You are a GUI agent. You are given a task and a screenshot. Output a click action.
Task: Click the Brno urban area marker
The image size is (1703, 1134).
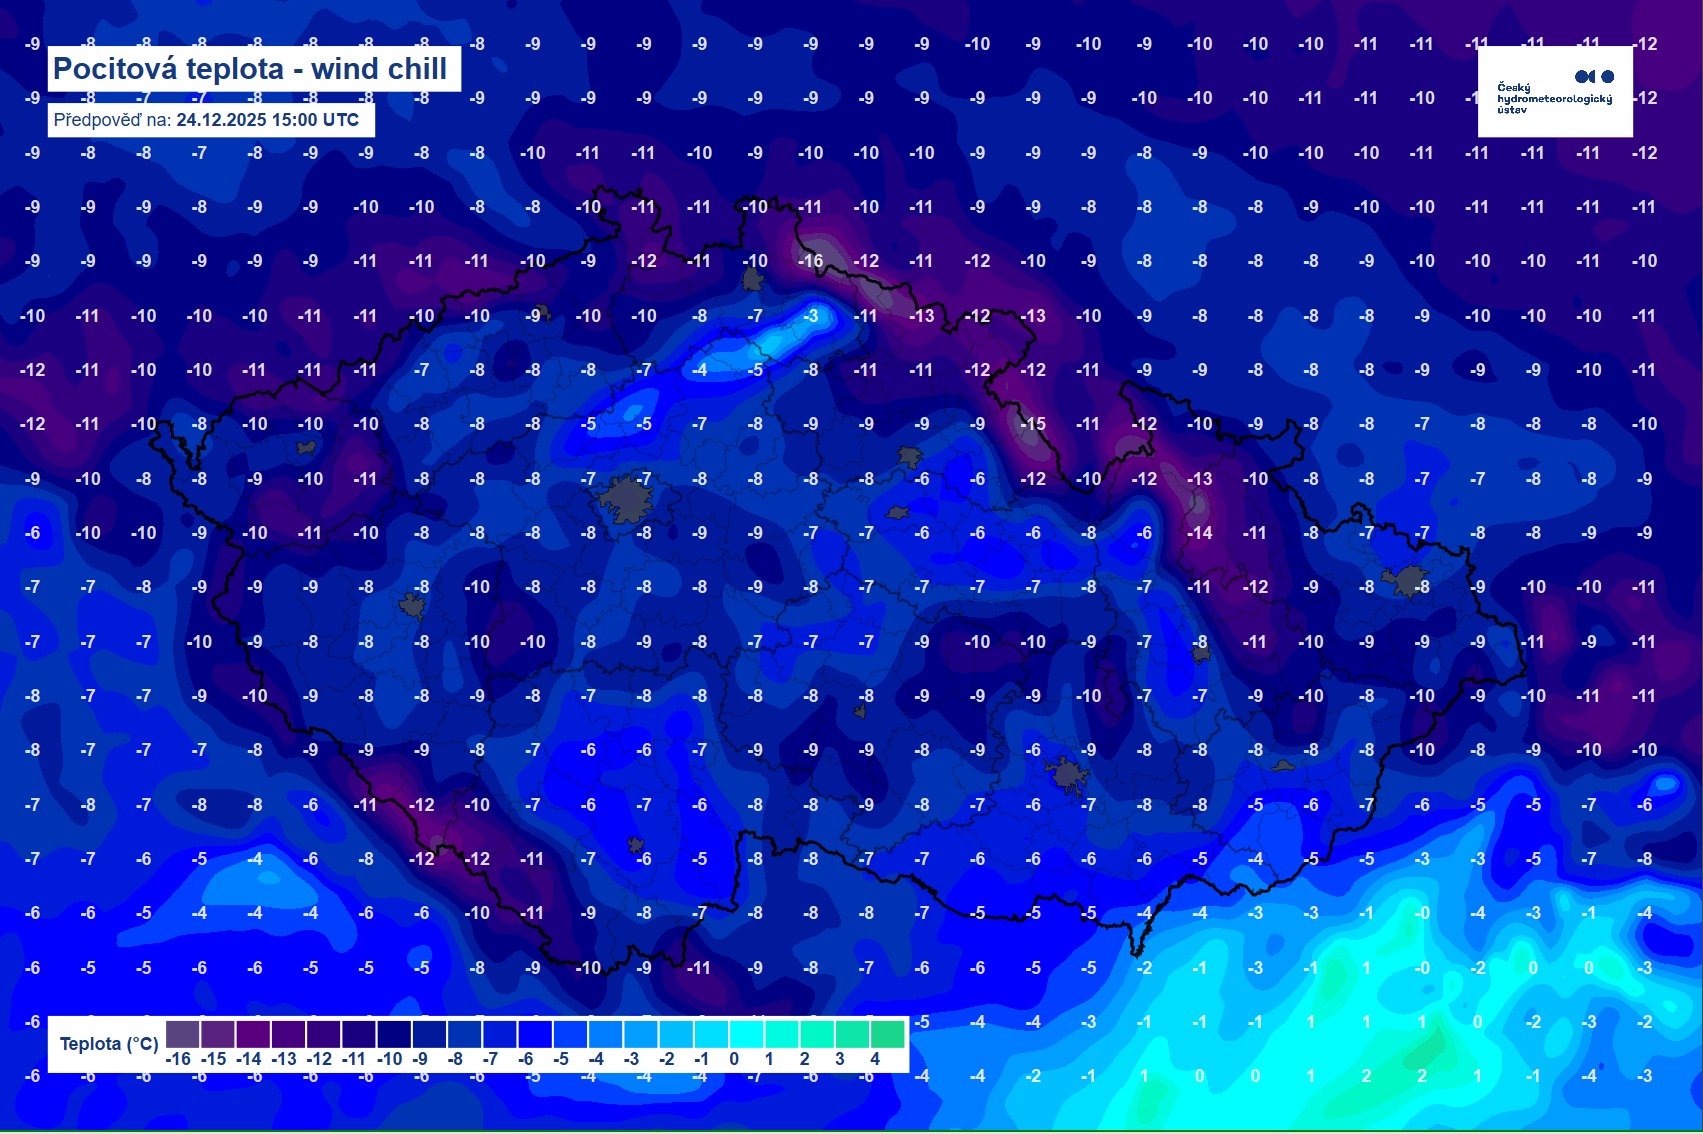(1067, 774)
